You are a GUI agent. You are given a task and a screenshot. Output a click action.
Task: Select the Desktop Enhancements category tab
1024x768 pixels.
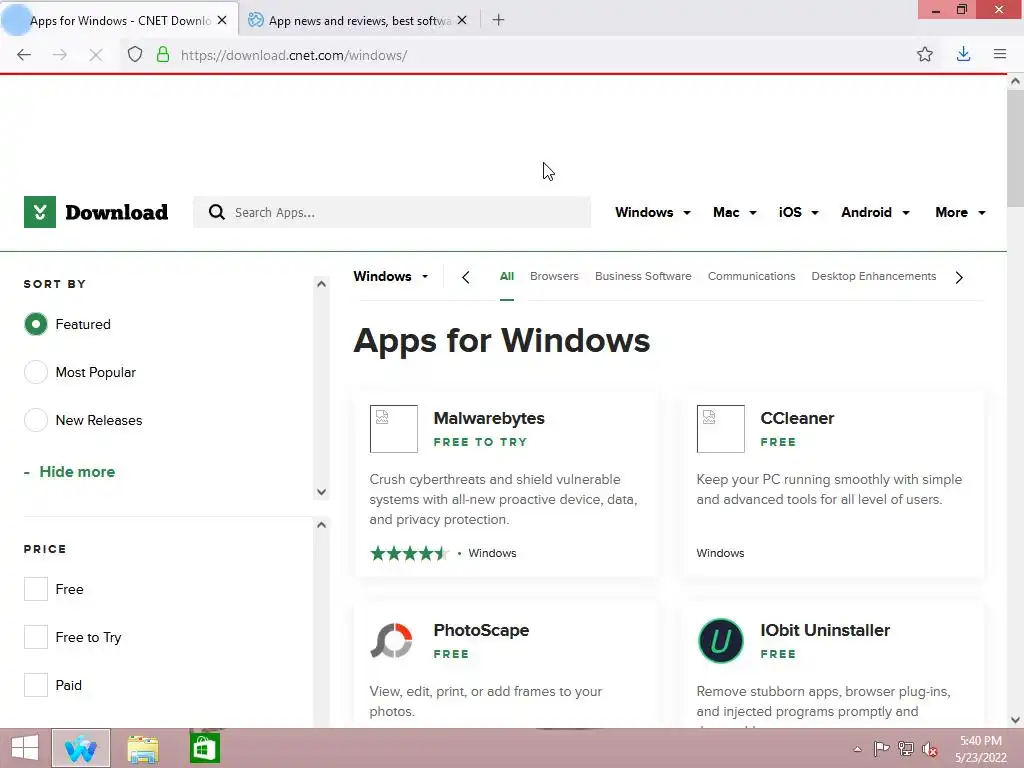click(874, 276)
